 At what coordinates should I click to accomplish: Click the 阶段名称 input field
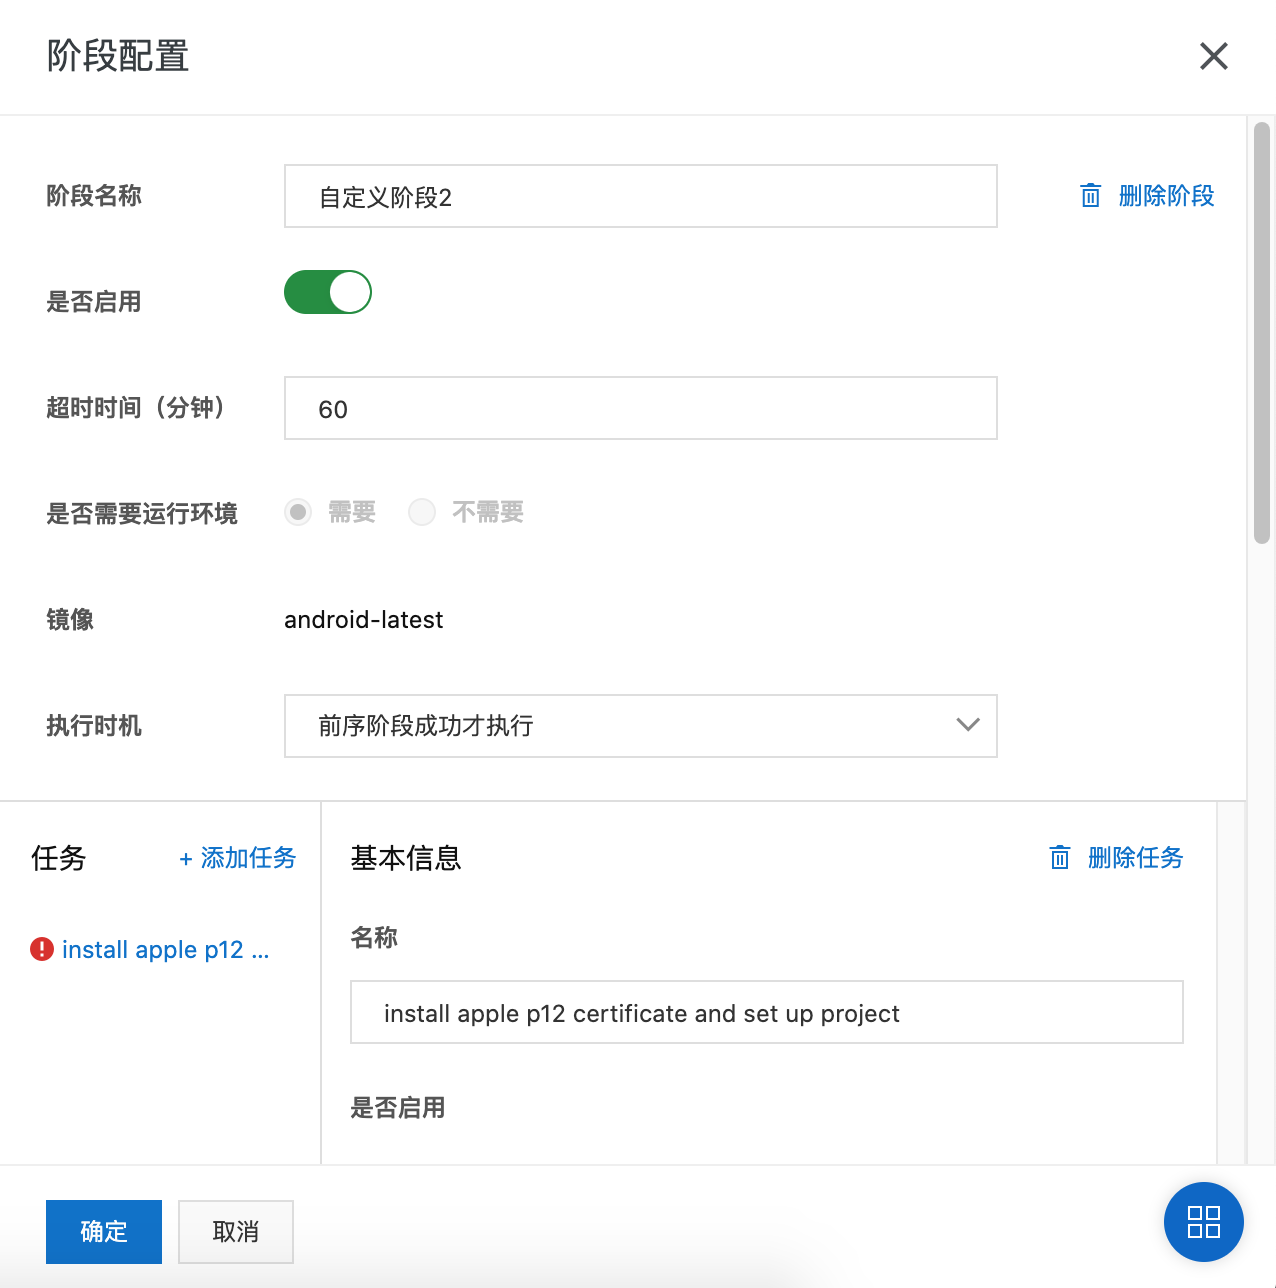pos(641,196)
